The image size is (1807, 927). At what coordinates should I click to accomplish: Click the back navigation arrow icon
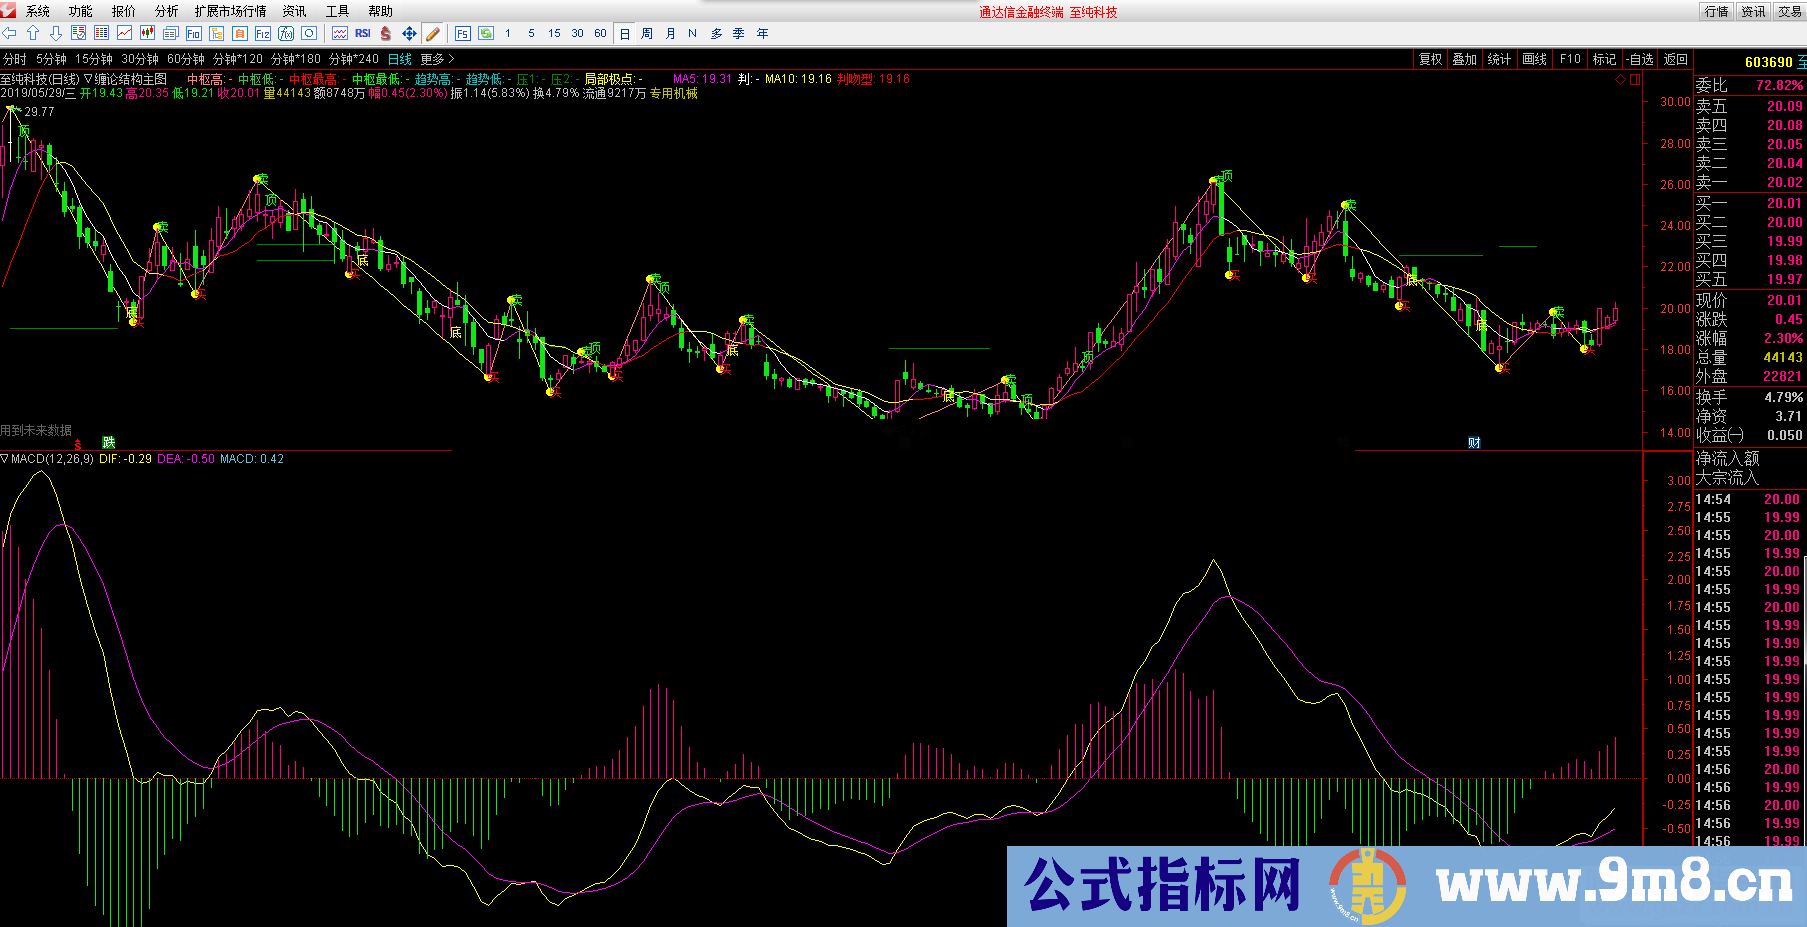(x=8, y=32)
